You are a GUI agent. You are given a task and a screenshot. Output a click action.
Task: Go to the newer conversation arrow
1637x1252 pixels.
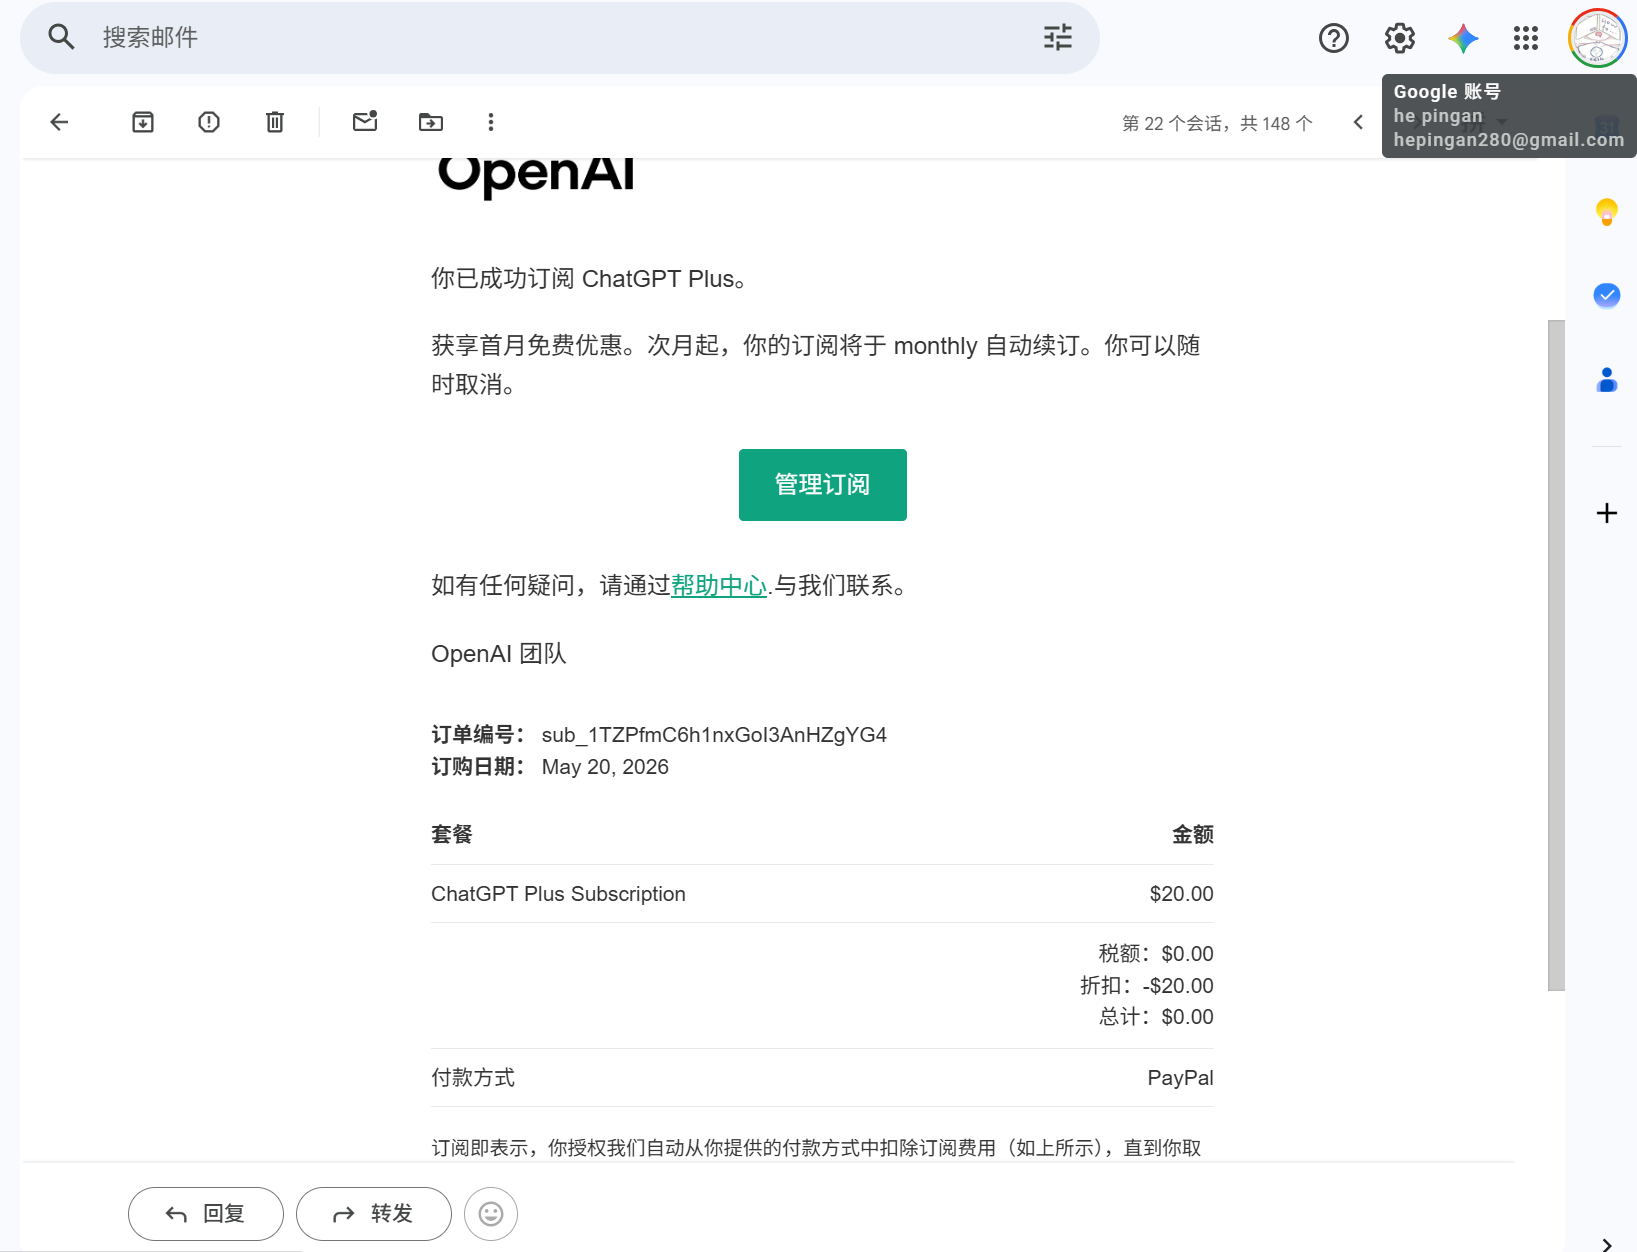click(1358, 122)
